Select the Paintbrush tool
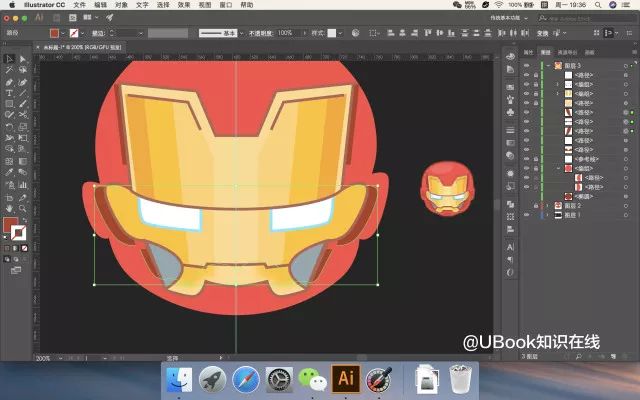 [23, 104]
